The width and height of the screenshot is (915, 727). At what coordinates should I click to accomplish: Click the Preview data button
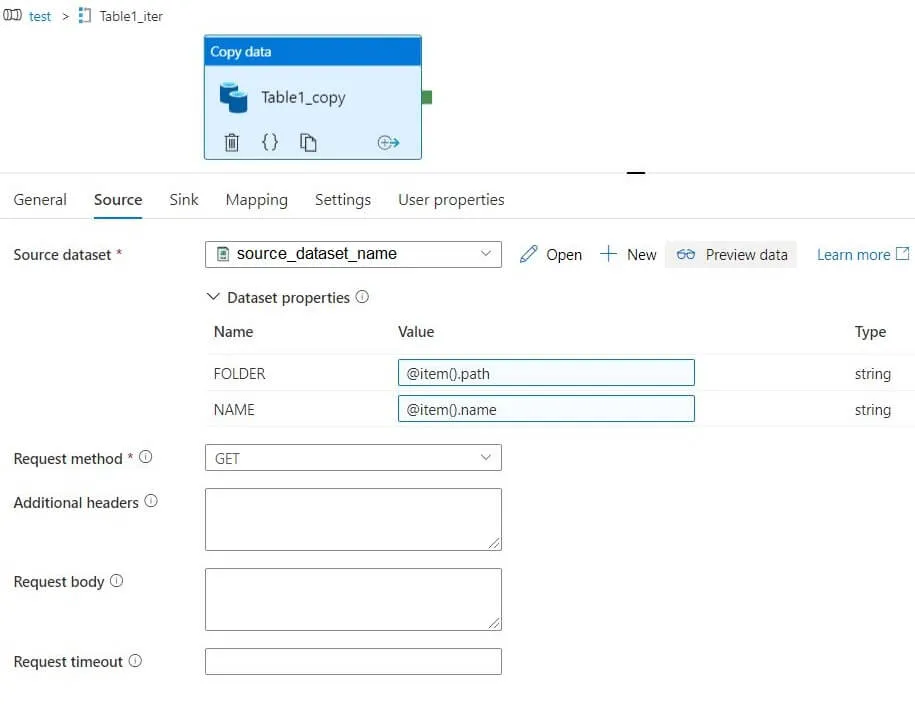click(731, 255)
